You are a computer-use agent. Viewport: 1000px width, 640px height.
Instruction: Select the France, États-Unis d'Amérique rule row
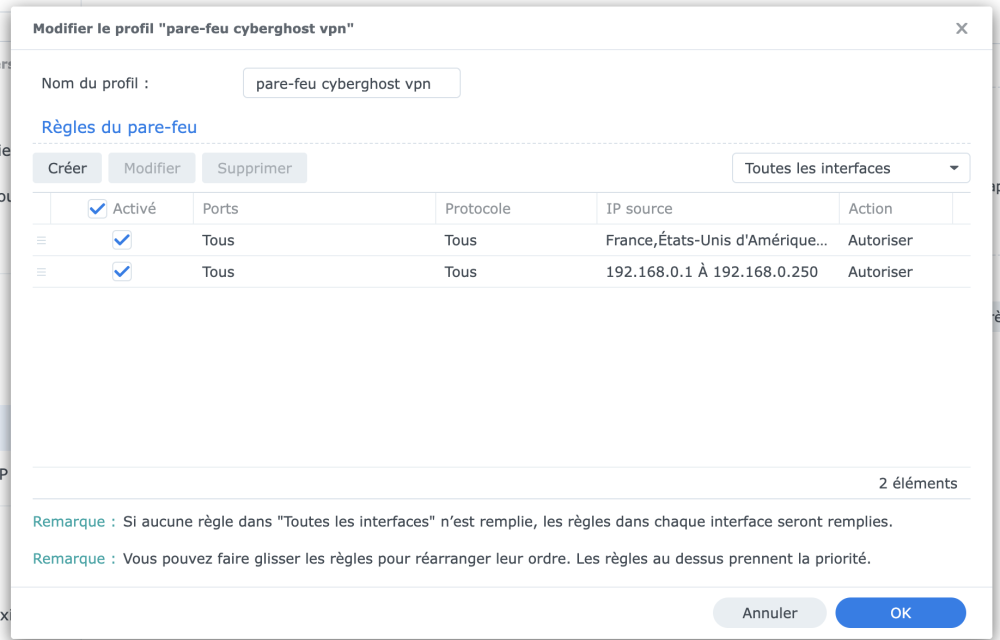501,240
